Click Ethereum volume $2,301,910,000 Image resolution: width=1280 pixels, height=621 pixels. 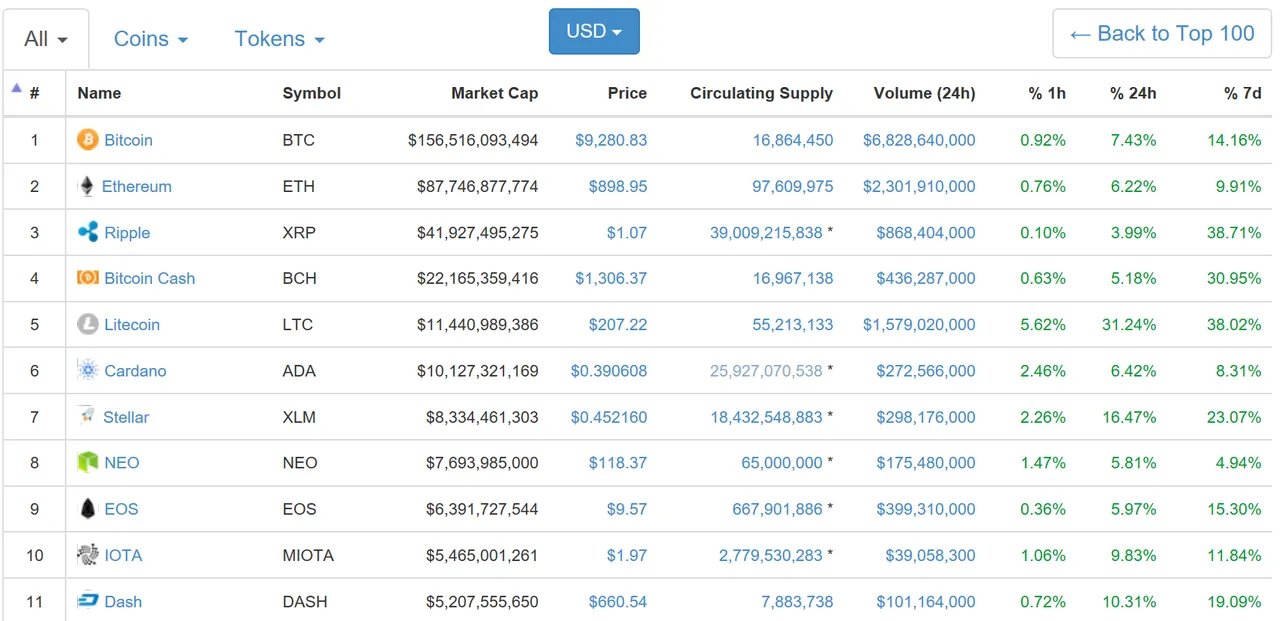pos(919,186)
